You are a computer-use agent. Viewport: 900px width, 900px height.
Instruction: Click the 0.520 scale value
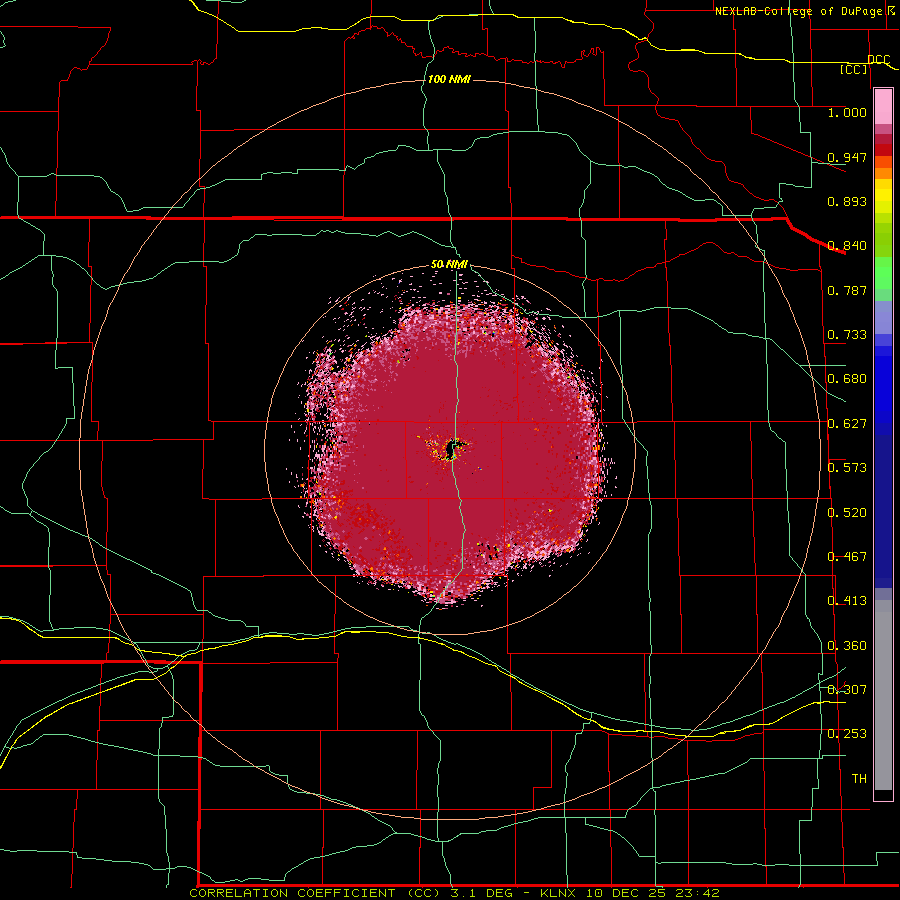[x=847, y=513]
